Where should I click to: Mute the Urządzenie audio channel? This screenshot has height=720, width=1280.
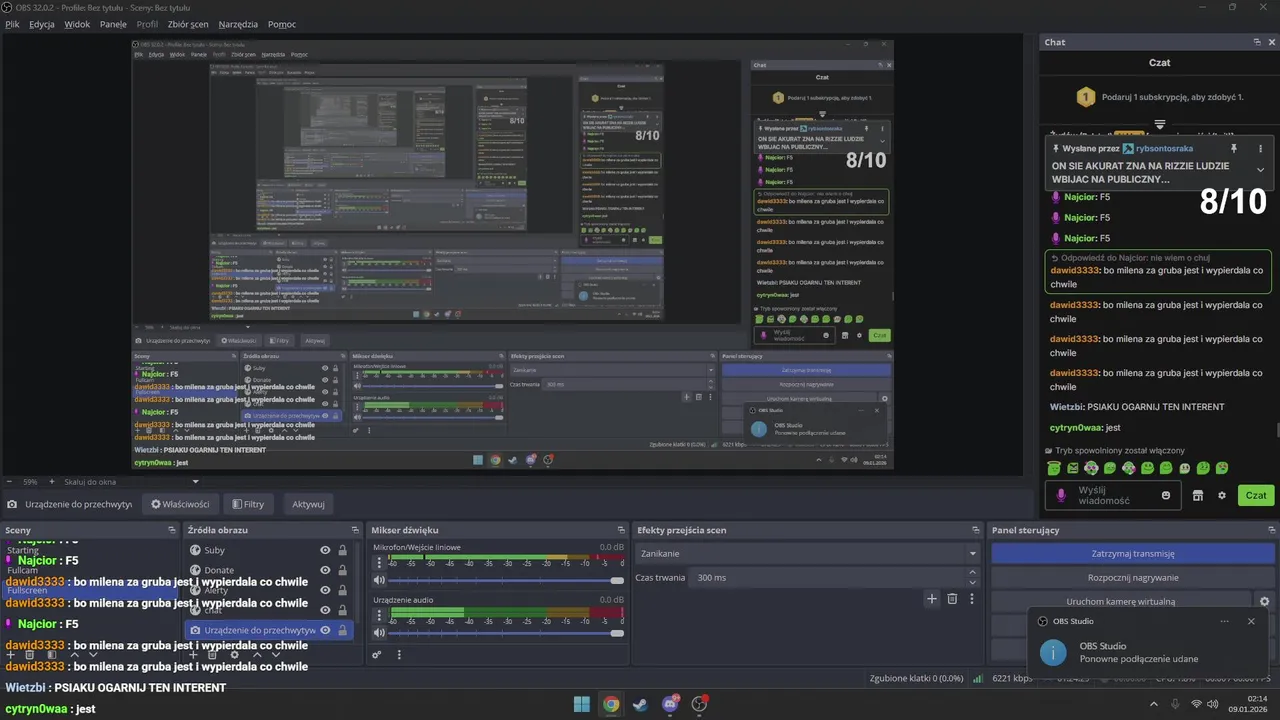coord(379,632)
